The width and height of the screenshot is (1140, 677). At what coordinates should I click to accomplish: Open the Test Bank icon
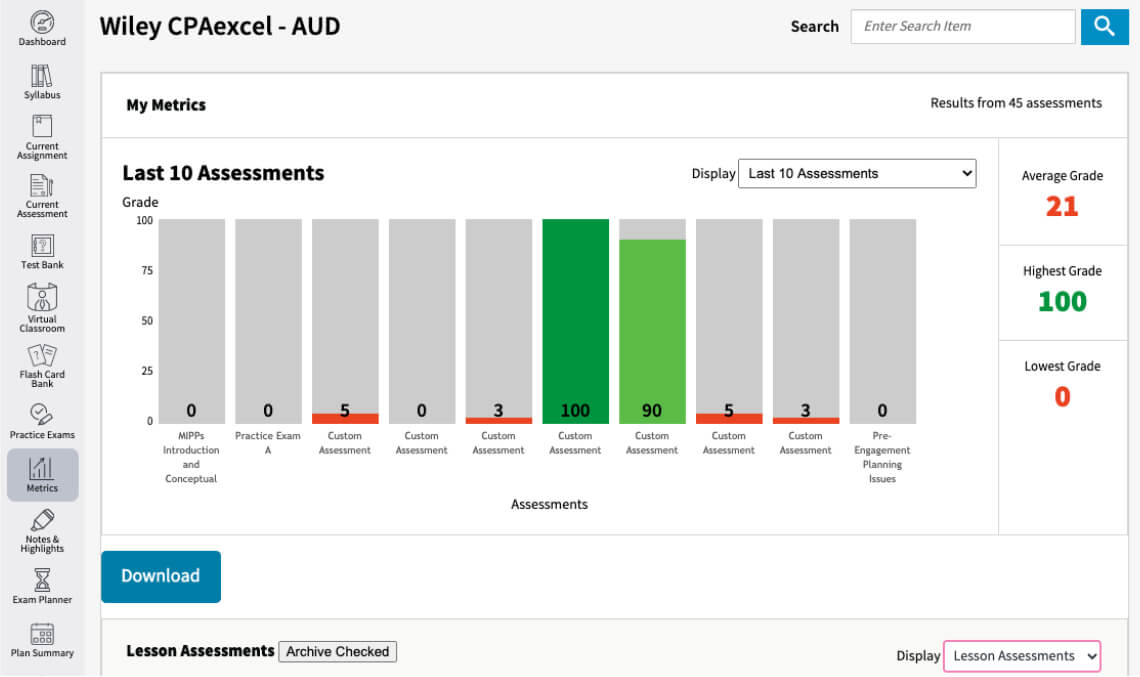(42, 245)
